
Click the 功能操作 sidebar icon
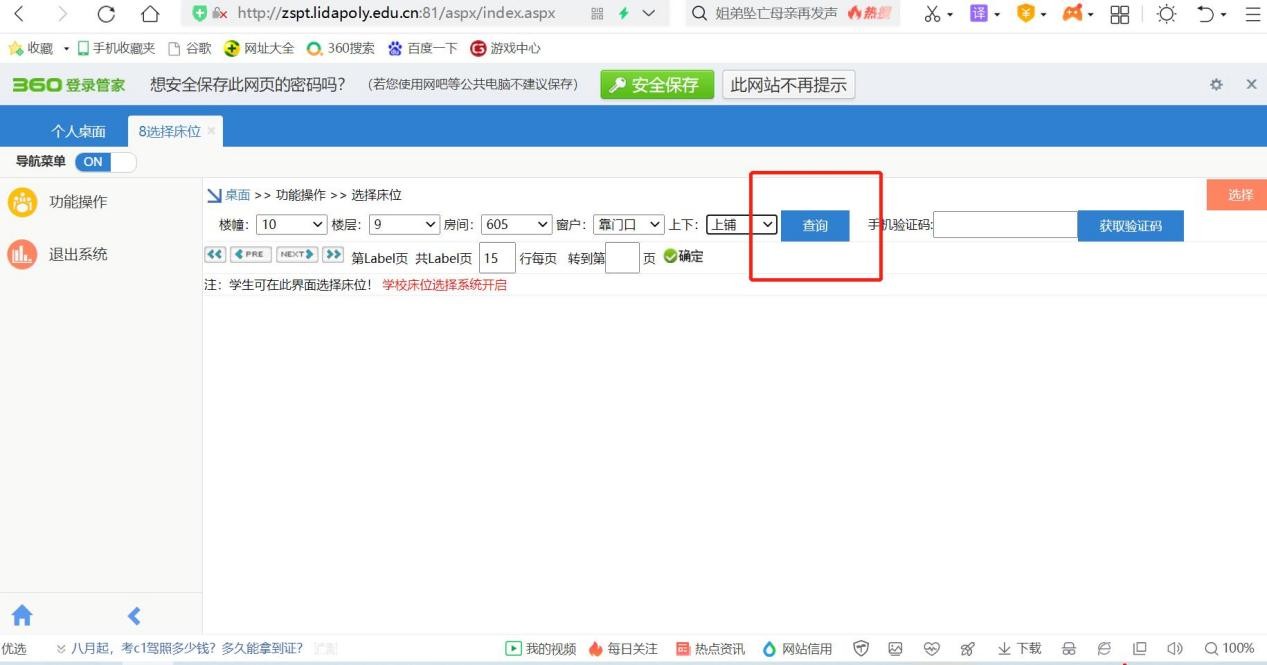22,202
